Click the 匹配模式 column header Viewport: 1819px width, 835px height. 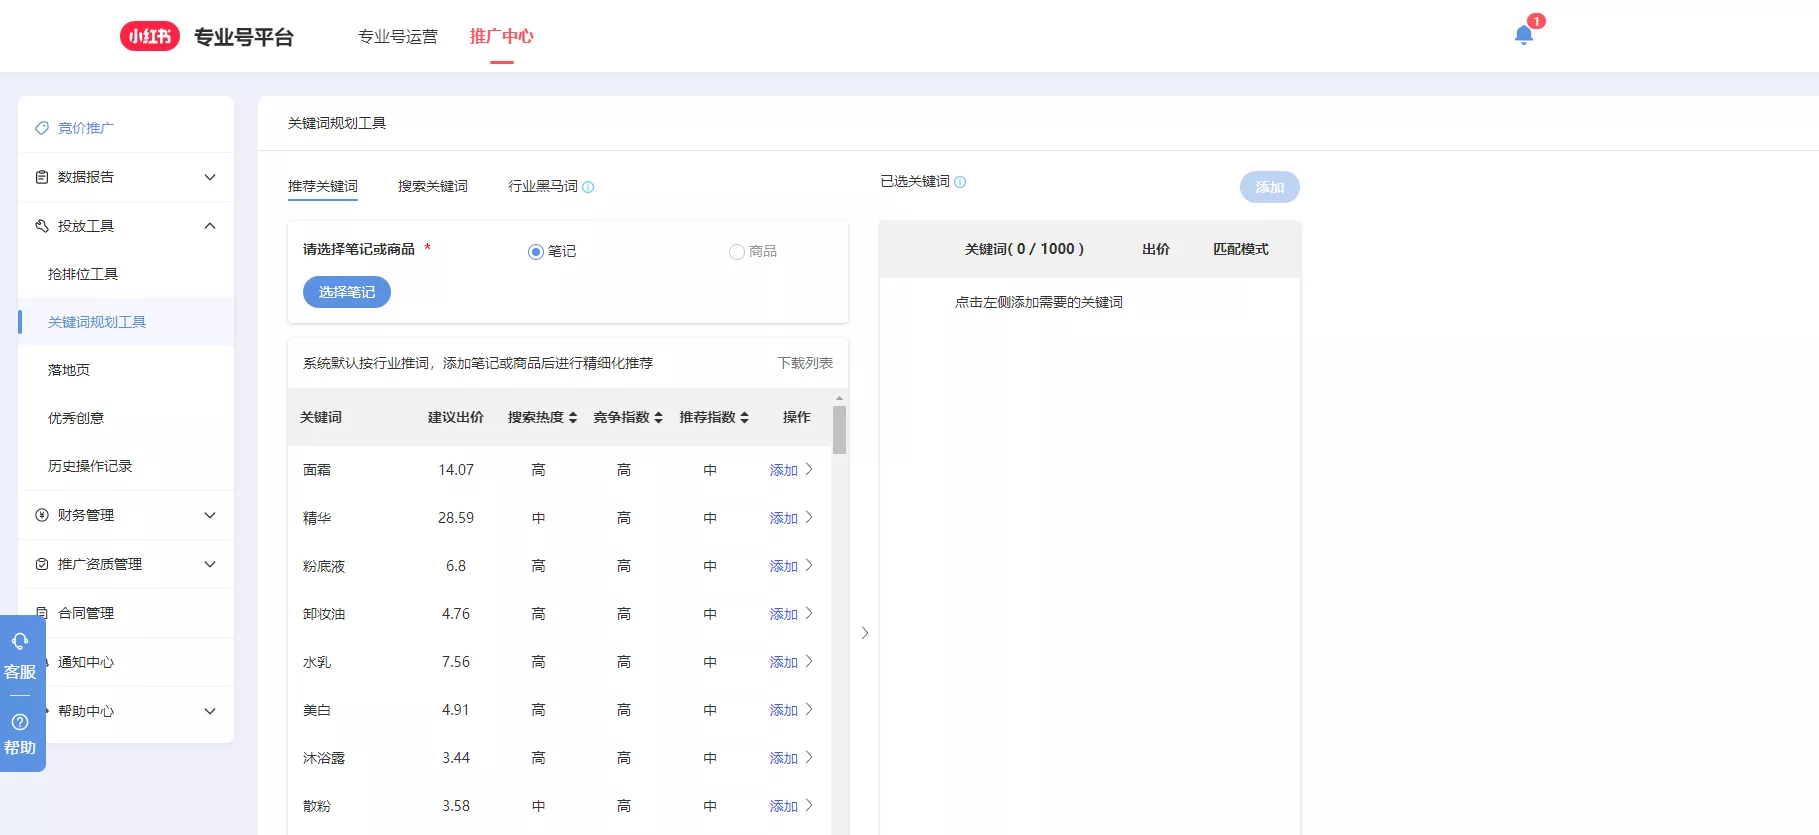click(x=1241, y=249)
